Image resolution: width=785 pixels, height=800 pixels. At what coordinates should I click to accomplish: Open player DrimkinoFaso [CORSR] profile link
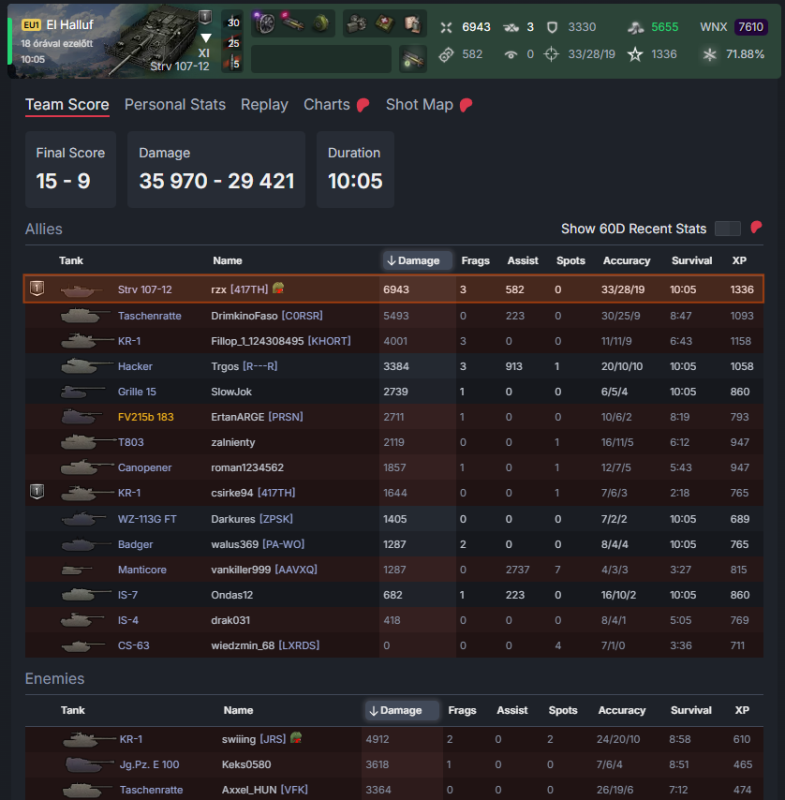click(267, 316)
